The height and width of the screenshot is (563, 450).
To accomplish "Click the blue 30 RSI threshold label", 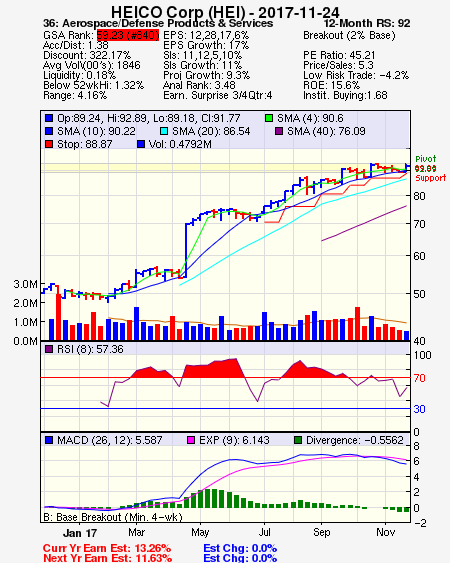I will (419, 409).
